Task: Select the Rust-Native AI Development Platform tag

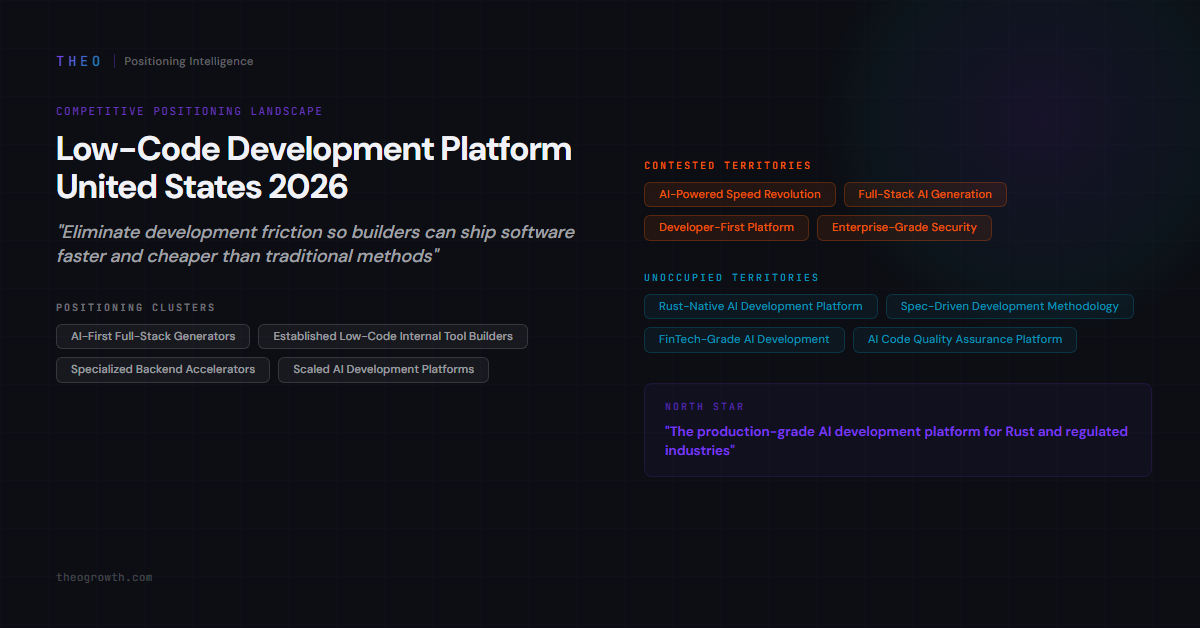Action: pos(761,306)
